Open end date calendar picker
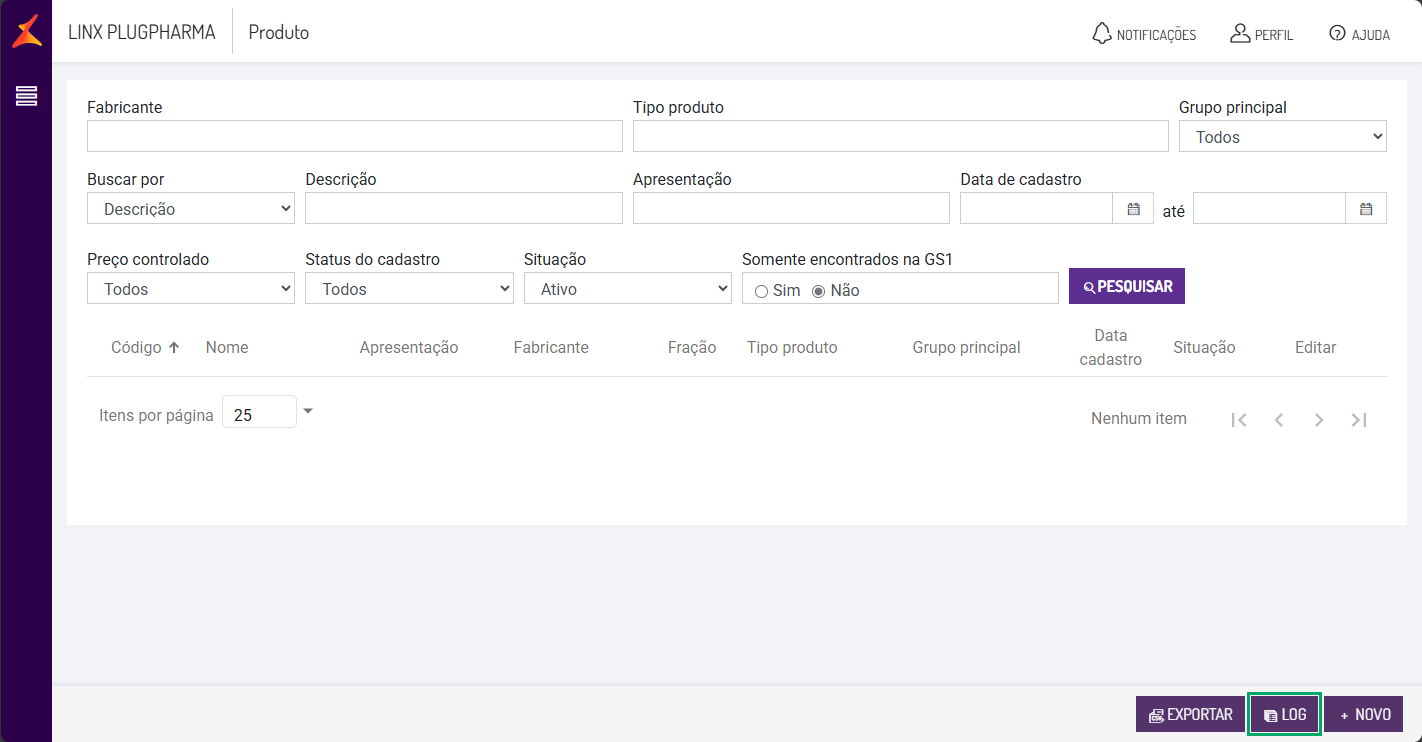1422x742 pixels. (1366, 209)
